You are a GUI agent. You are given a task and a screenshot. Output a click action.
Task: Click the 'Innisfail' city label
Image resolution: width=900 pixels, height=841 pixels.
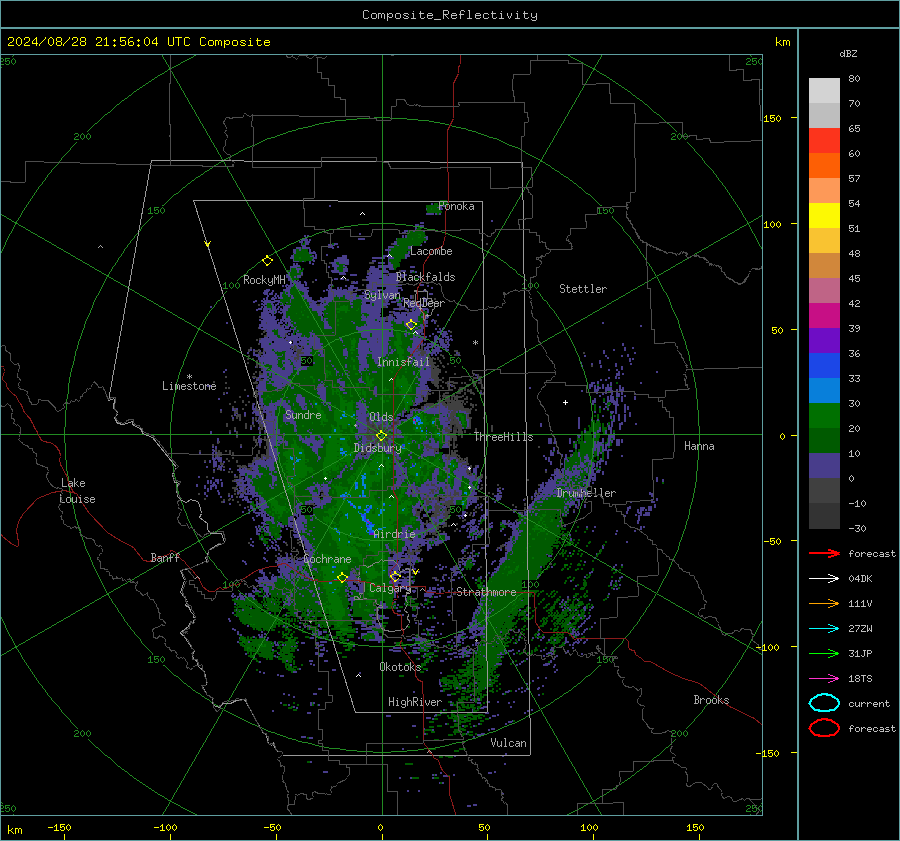pos(403,362)
